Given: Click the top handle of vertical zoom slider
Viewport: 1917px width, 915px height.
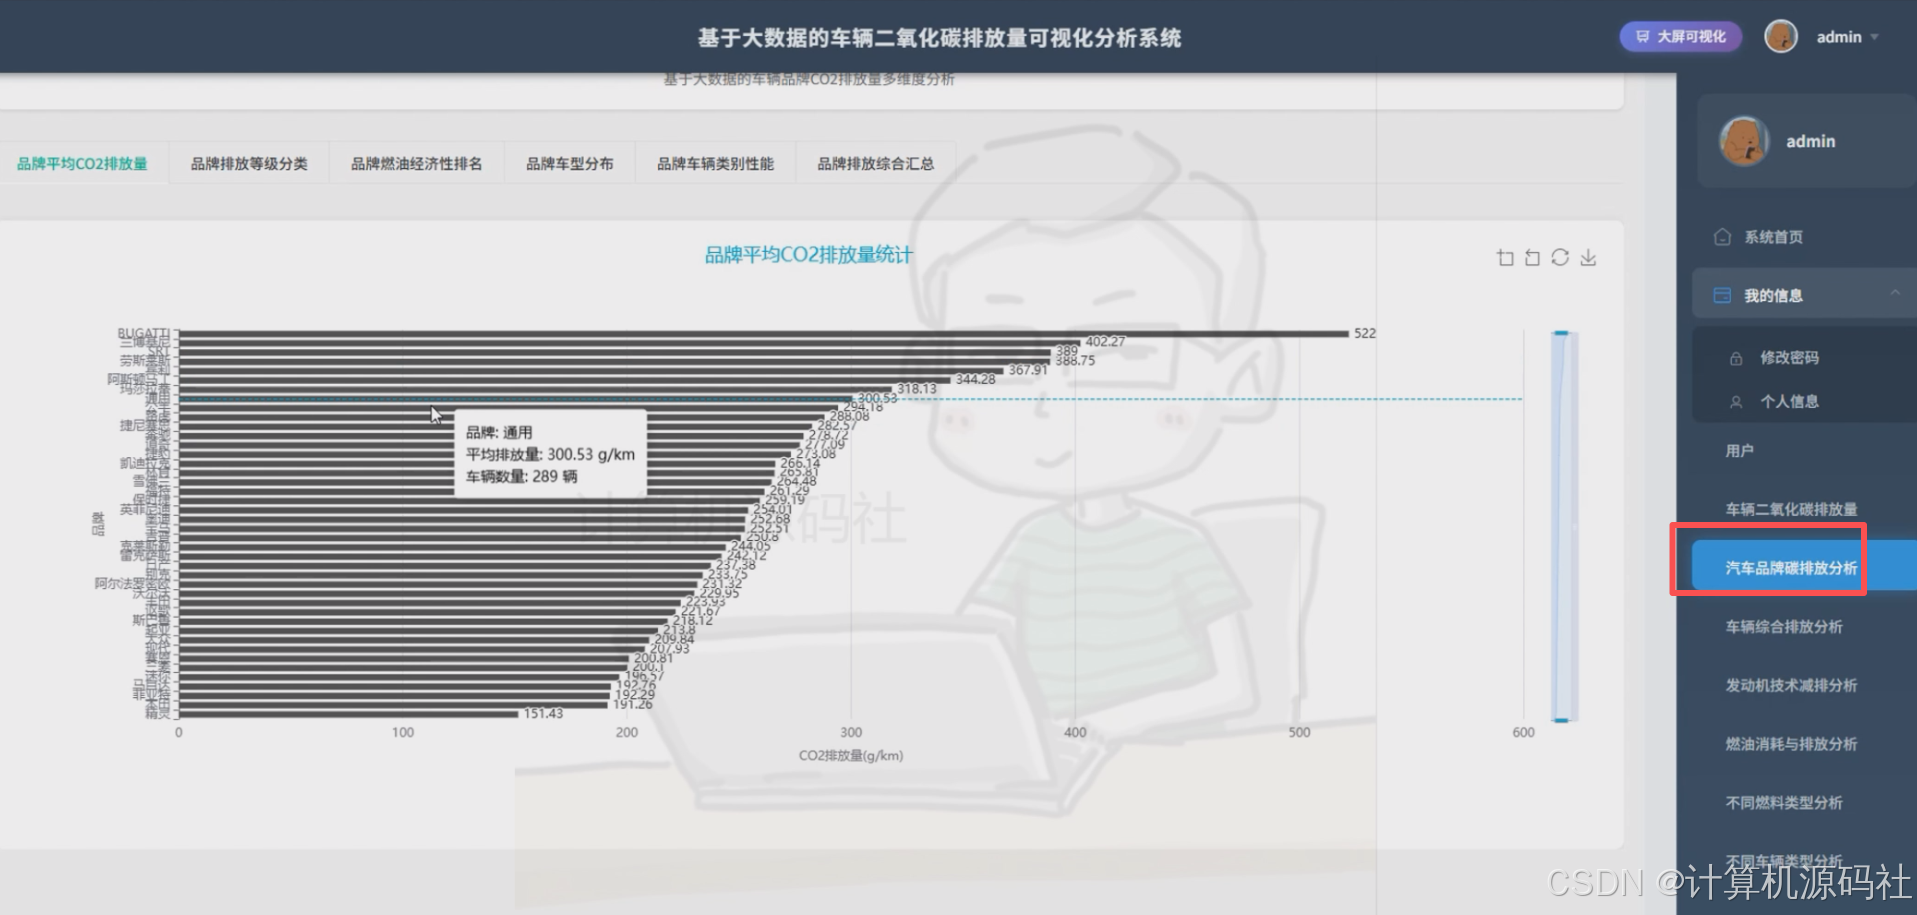Looking at the screenshot, I should (x=1561, y=333).
